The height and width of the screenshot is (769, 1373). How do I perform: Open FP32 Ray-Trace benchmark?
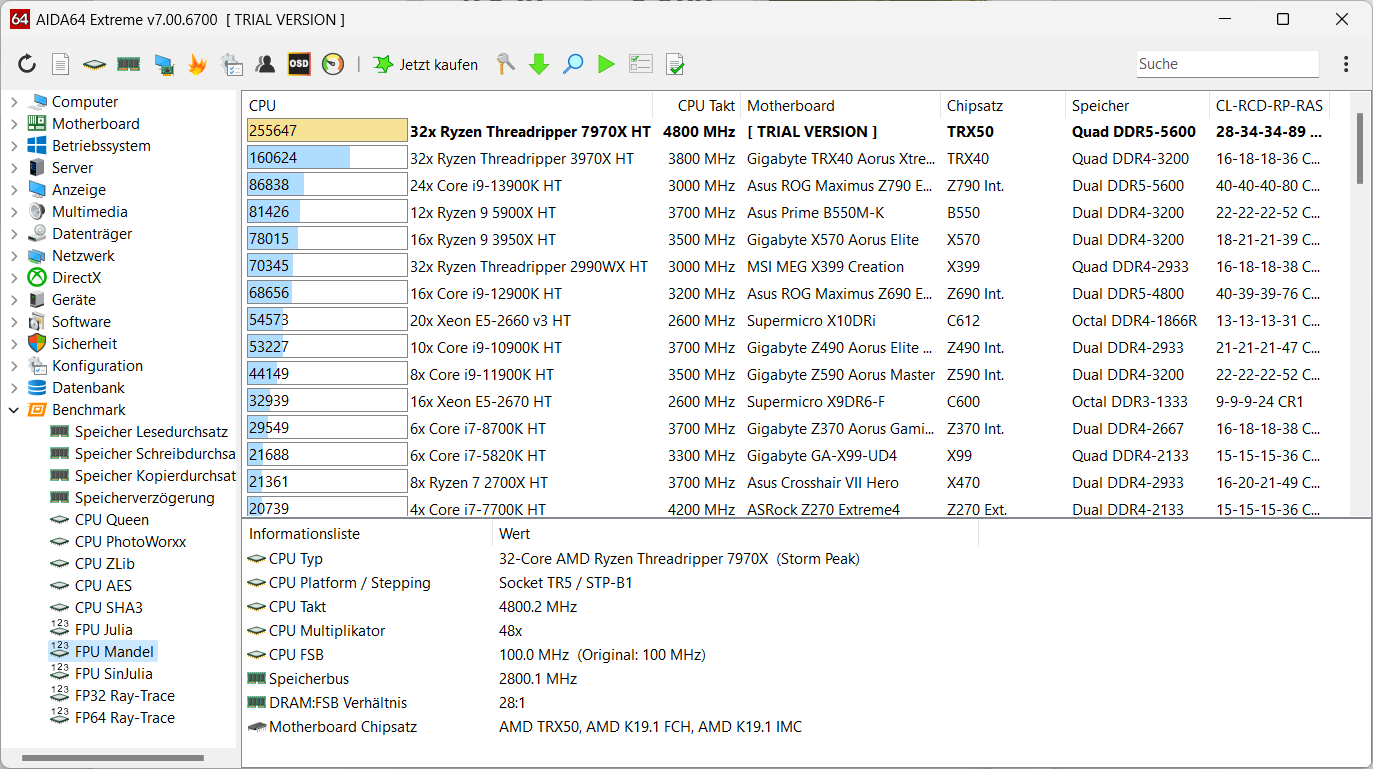point(124,696)
